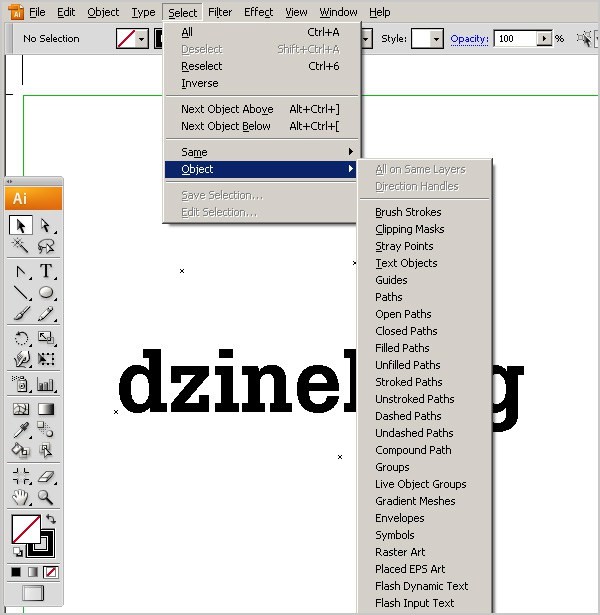Click the Opacity link label

pyautogui.click(x=469, y=39)
